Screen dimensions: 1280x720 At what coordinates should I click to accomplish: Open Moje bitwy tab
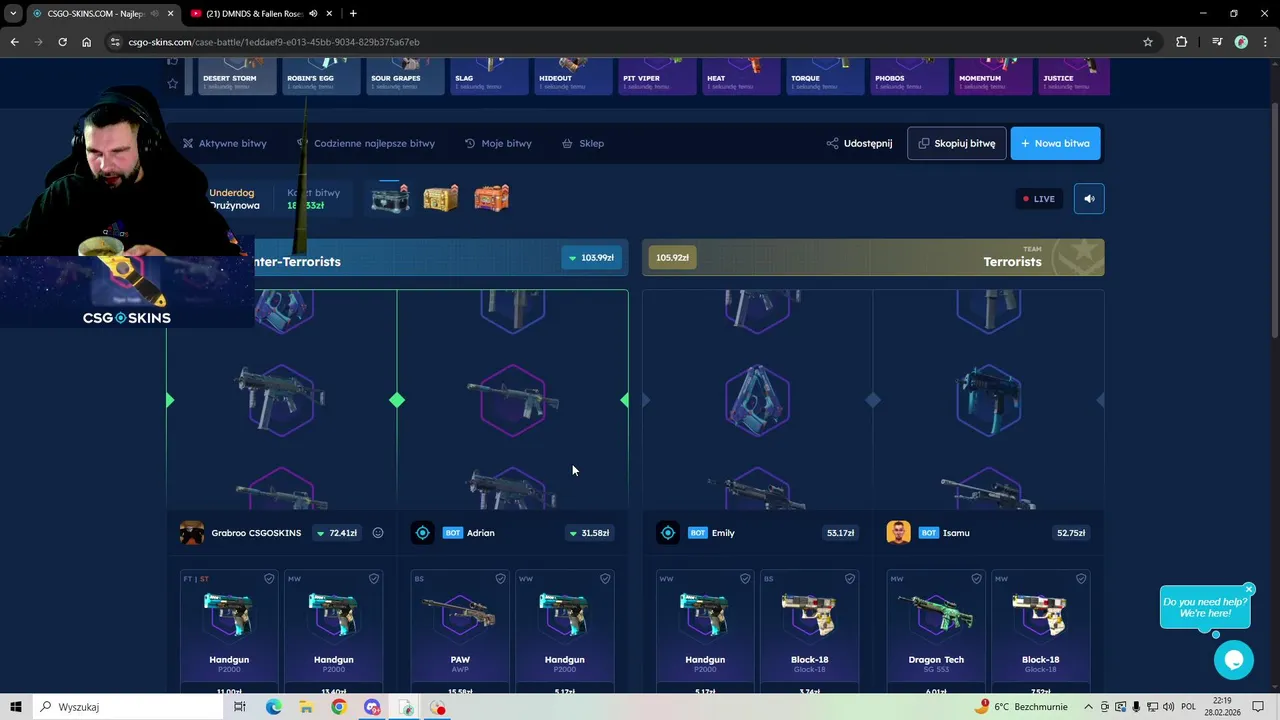point(498,143)
